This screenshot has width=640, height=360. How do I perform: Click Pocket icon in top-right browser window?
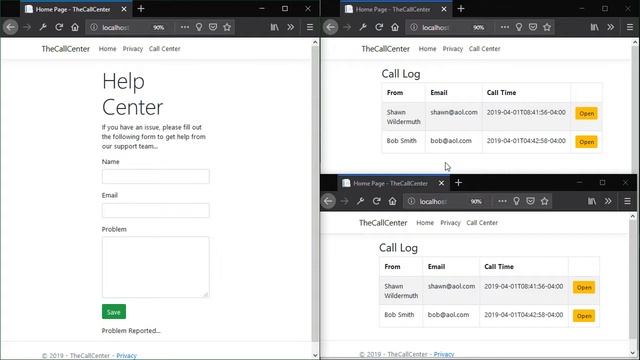533,27
